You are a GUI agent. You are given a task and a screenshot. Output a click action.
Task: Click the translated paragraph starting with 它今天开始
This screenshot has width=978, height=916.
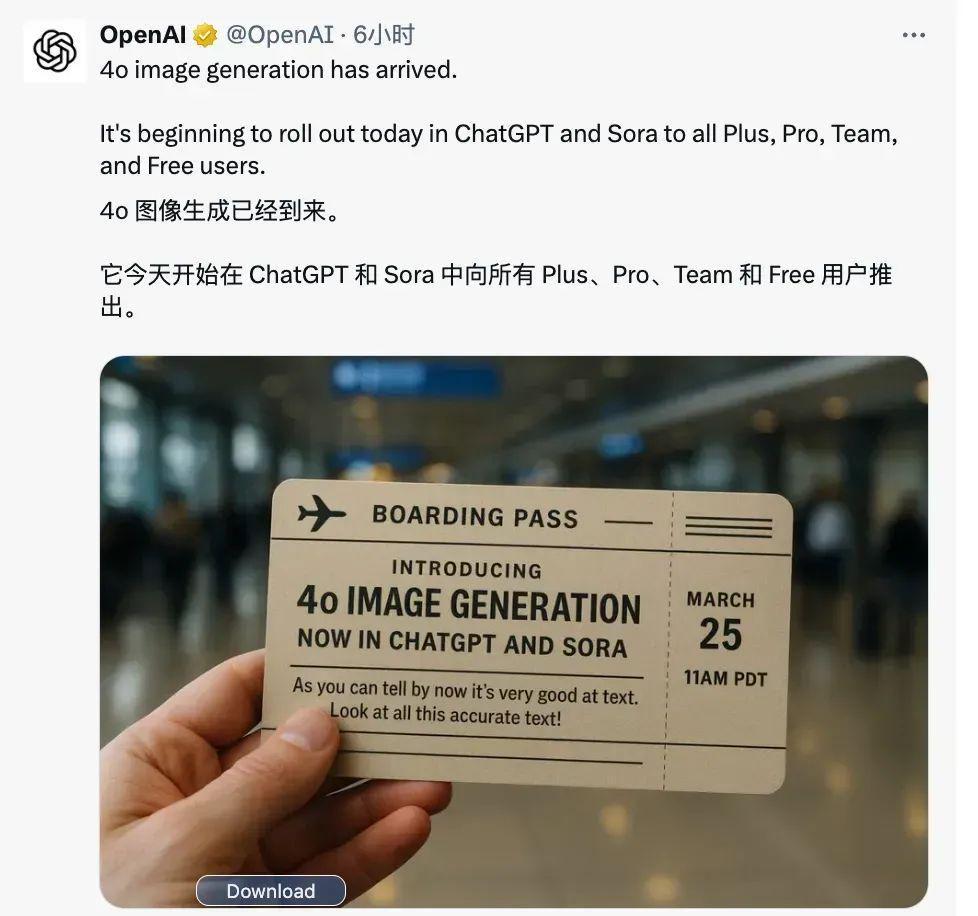[x=496, y=288]
